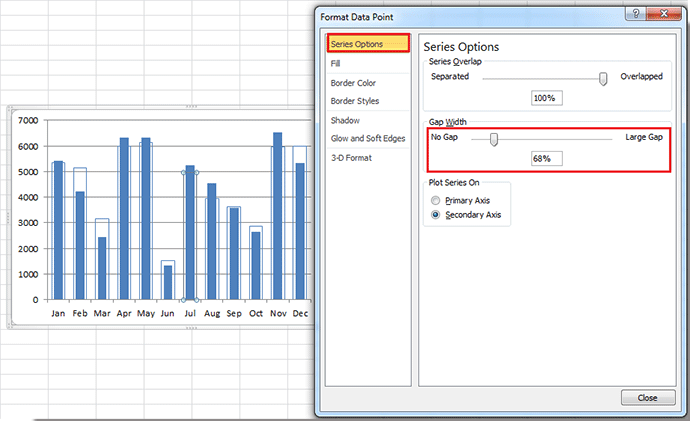Click the Series Overlap slider thumb
This screenshot has height=421, width=690.
603,78
